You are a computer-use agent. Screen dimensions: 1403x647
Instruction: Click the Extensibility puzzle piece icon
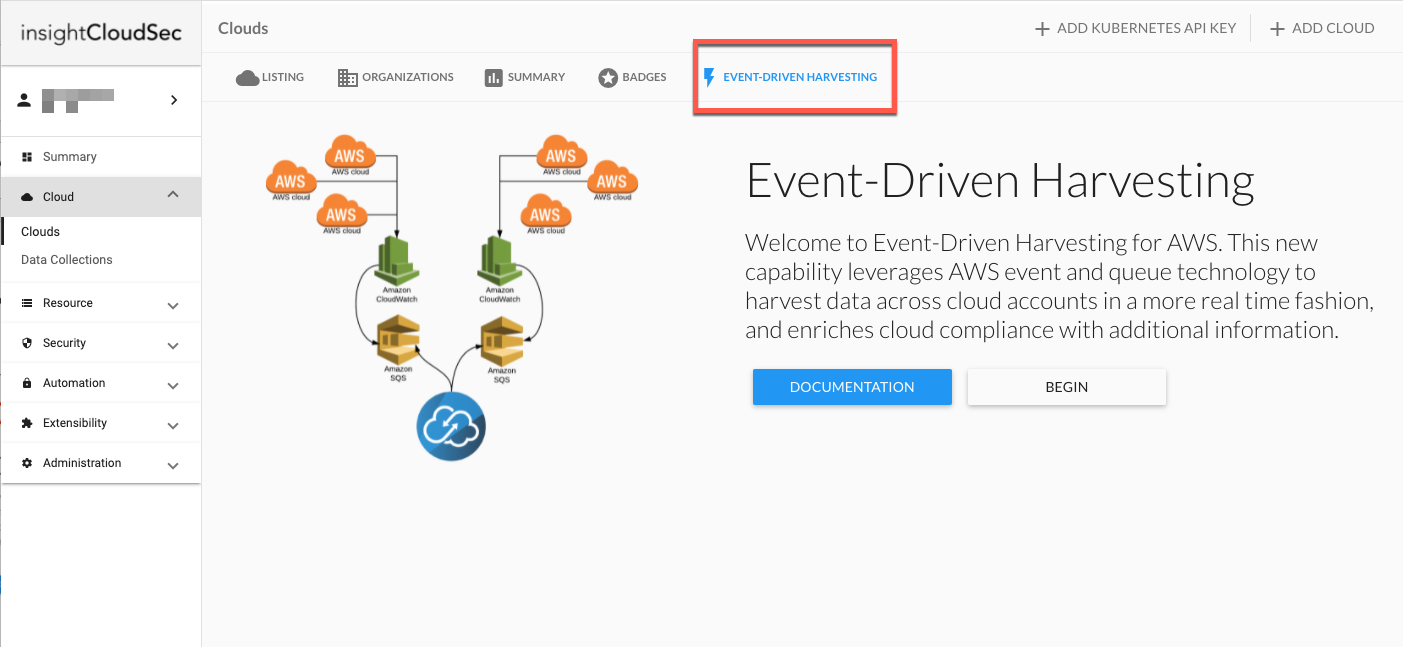point(27,423)
